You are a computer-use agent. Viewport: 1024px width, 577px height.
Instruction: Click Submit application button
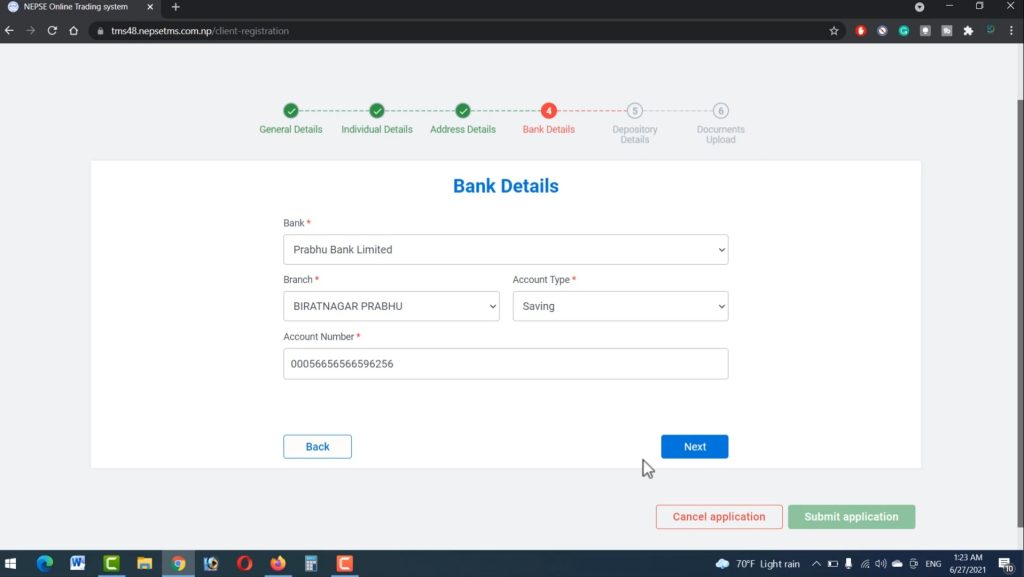pyautogui.click(x=851, y=516)
